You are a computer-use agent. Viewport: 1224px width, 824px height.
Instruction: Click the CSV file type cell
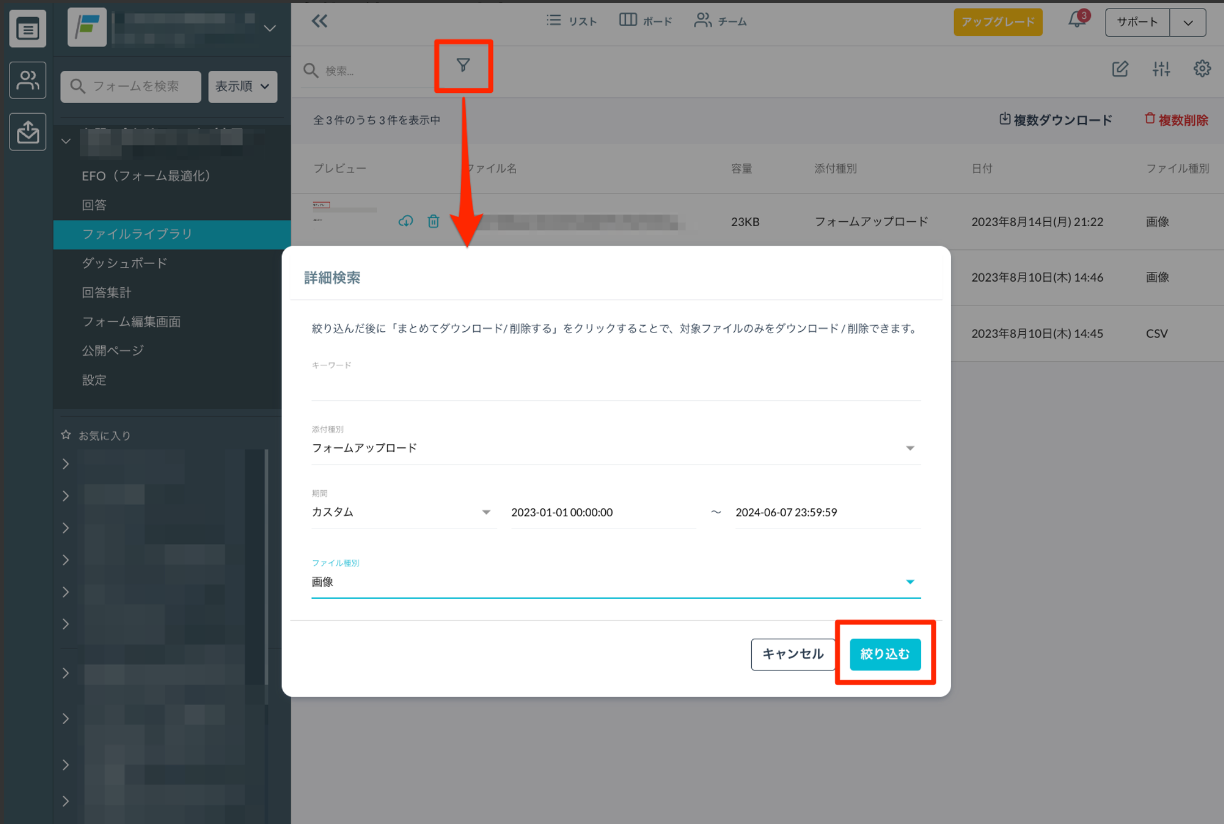pos(1157,334)
